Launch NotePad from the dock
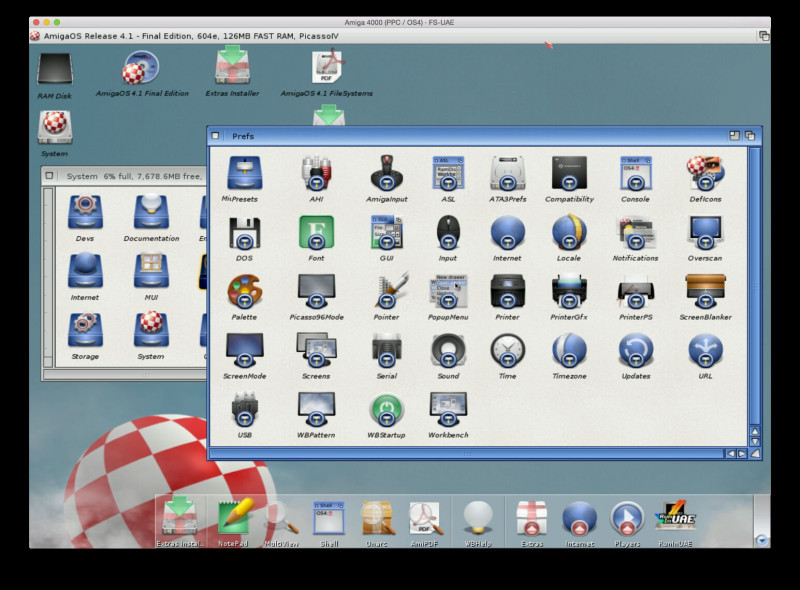The width and height of the screenshot is (800, 590). [x=234, y=518]
